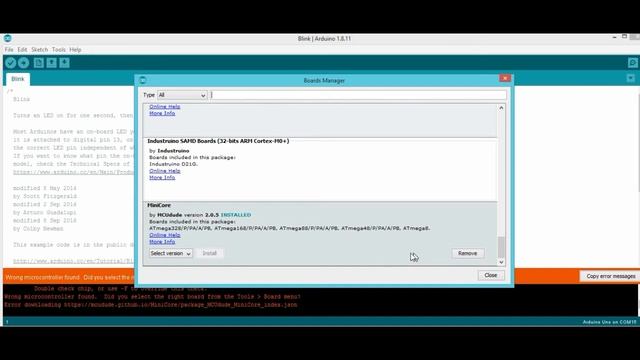The image size is (640, 360).
Task: Open a sketch with the Open icon
Action: (51, 63)
